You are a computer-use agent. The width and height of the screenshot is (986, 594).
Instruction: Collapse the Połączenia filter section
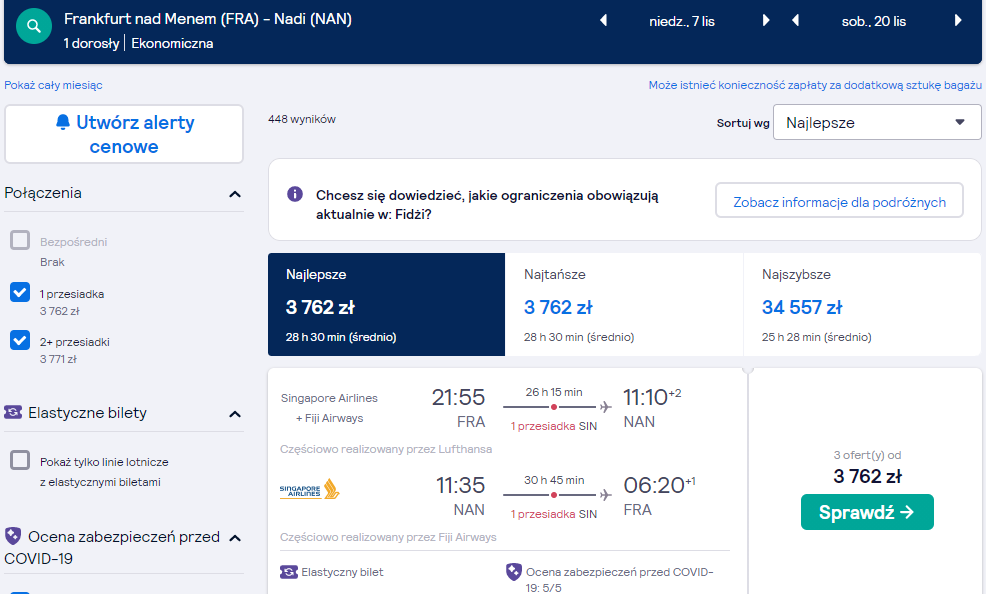(x=235, y=194)
